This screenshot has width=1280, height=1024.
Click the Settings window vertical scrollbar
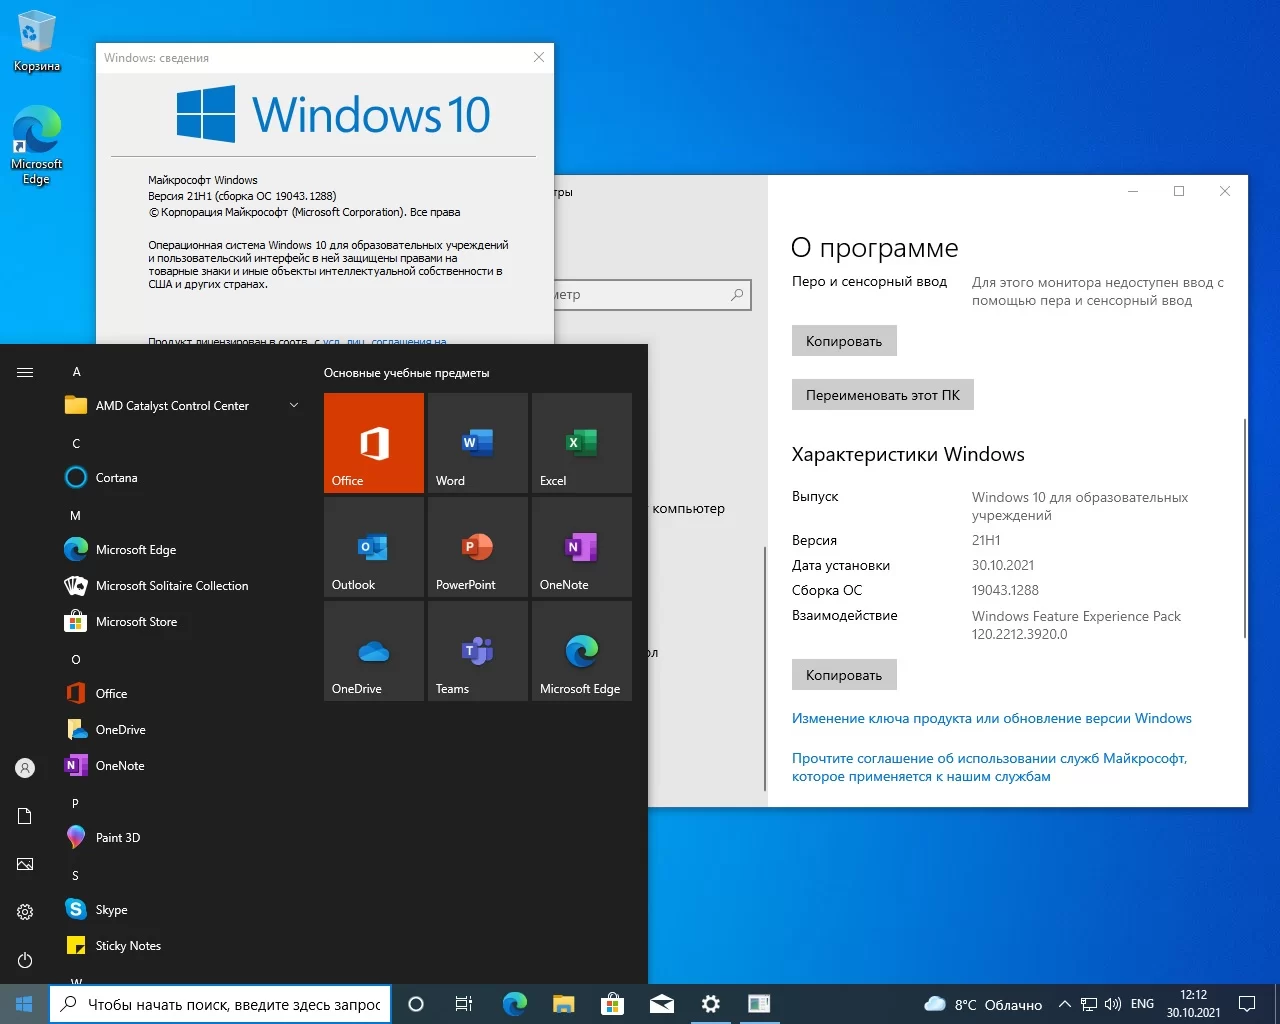(x=1245, y=527)
